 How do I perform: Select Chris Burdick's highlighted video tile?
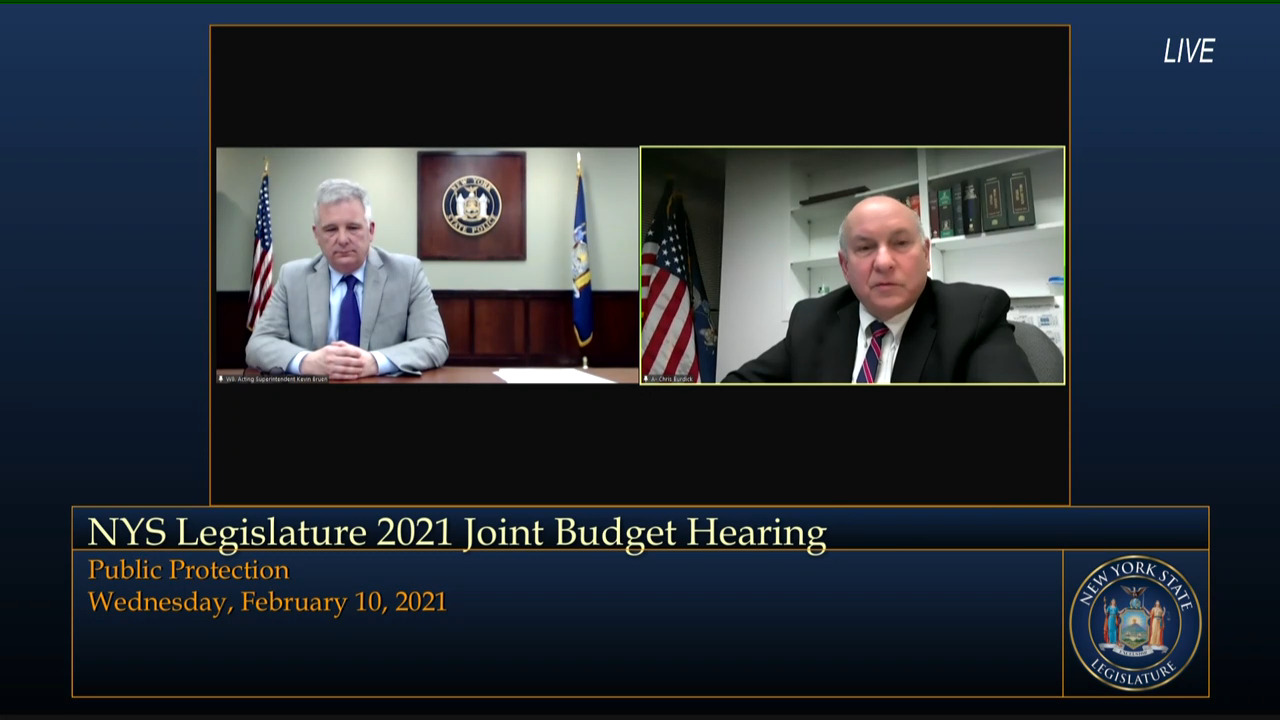852,265
